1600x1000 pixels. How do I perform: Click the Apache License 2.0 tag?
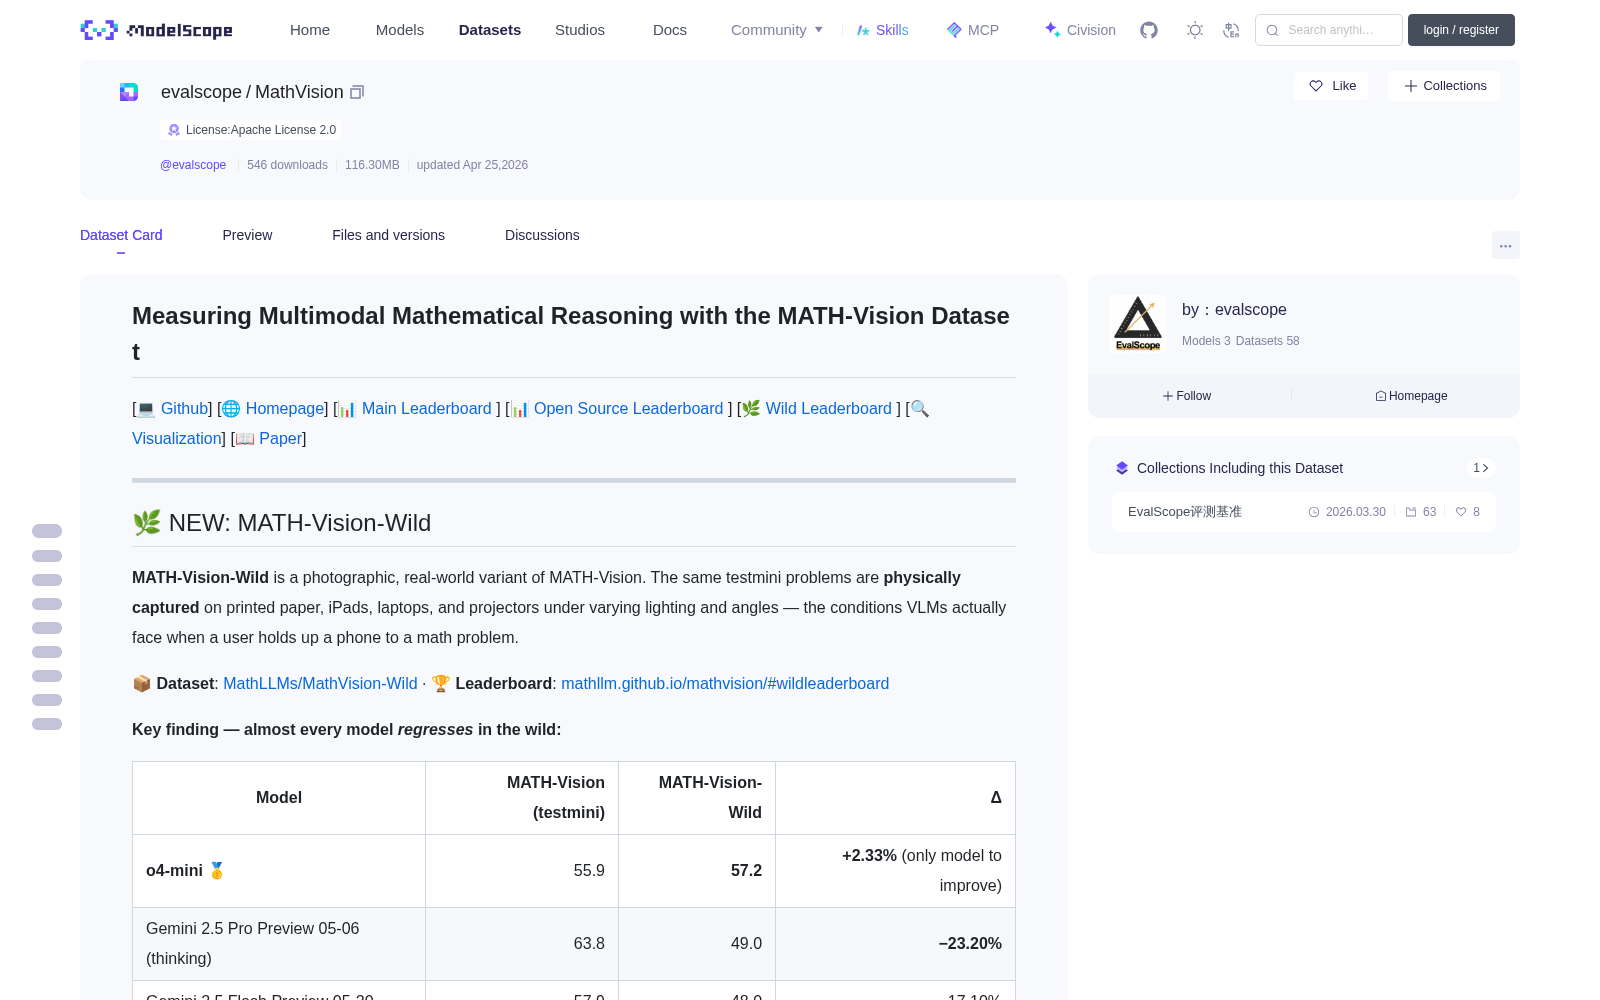point(251,130)
